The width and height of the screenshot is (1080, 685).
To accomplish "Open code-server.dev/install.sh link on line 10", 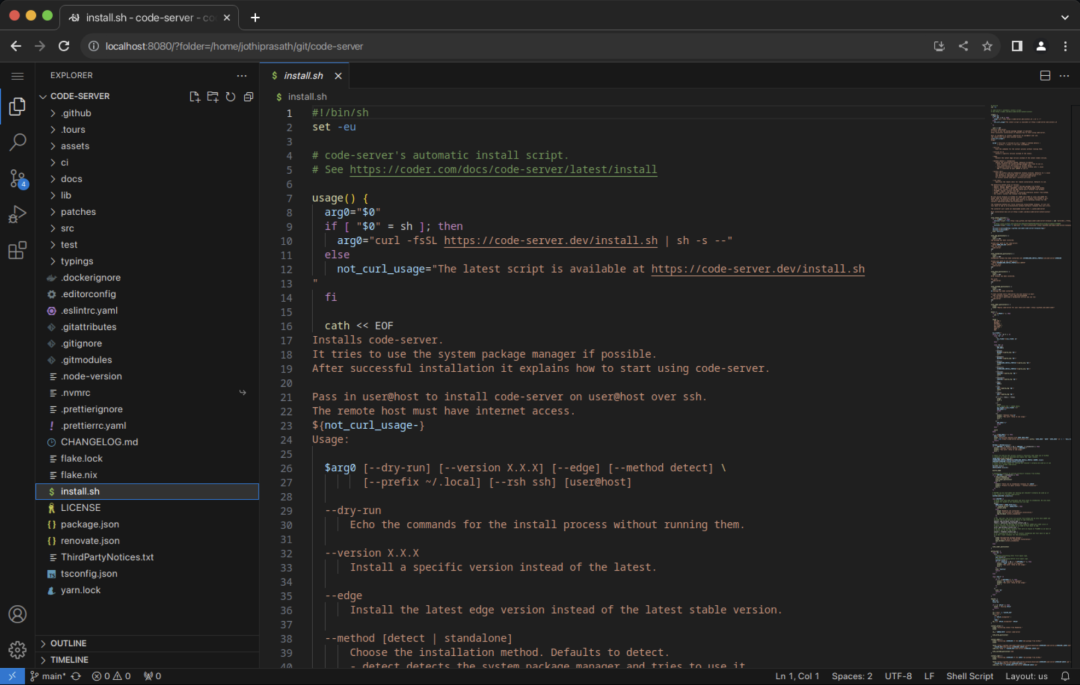I will [x=550, y=240].
